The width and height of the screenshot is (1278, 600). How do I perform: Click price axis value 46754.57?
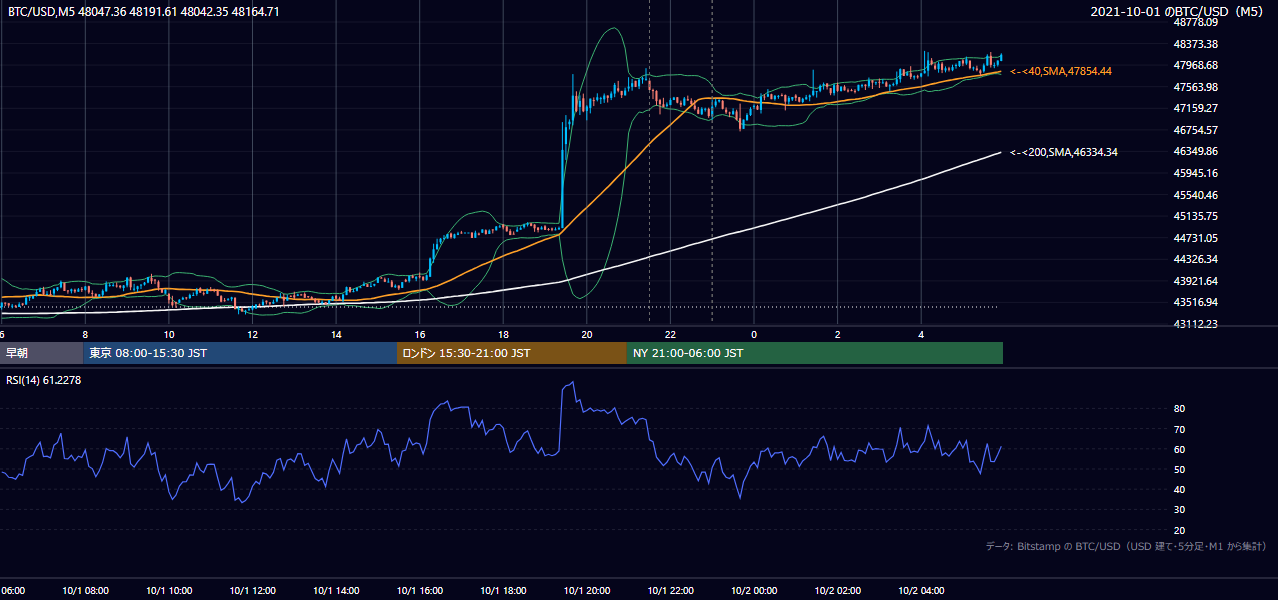click(1195, 130)
